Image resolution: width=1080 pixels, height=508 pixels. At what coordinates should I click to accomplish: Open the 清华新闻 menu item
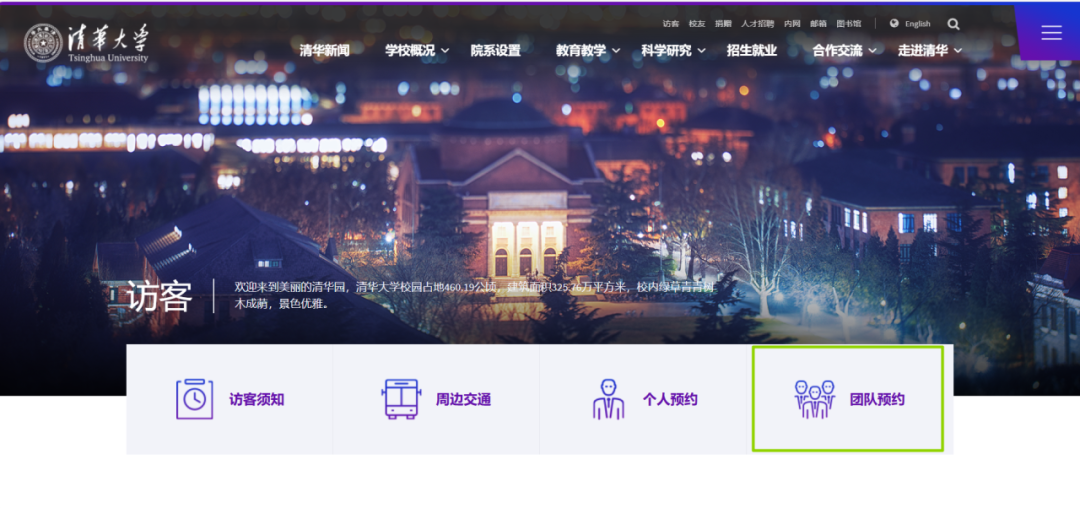(x=324, y=51)
